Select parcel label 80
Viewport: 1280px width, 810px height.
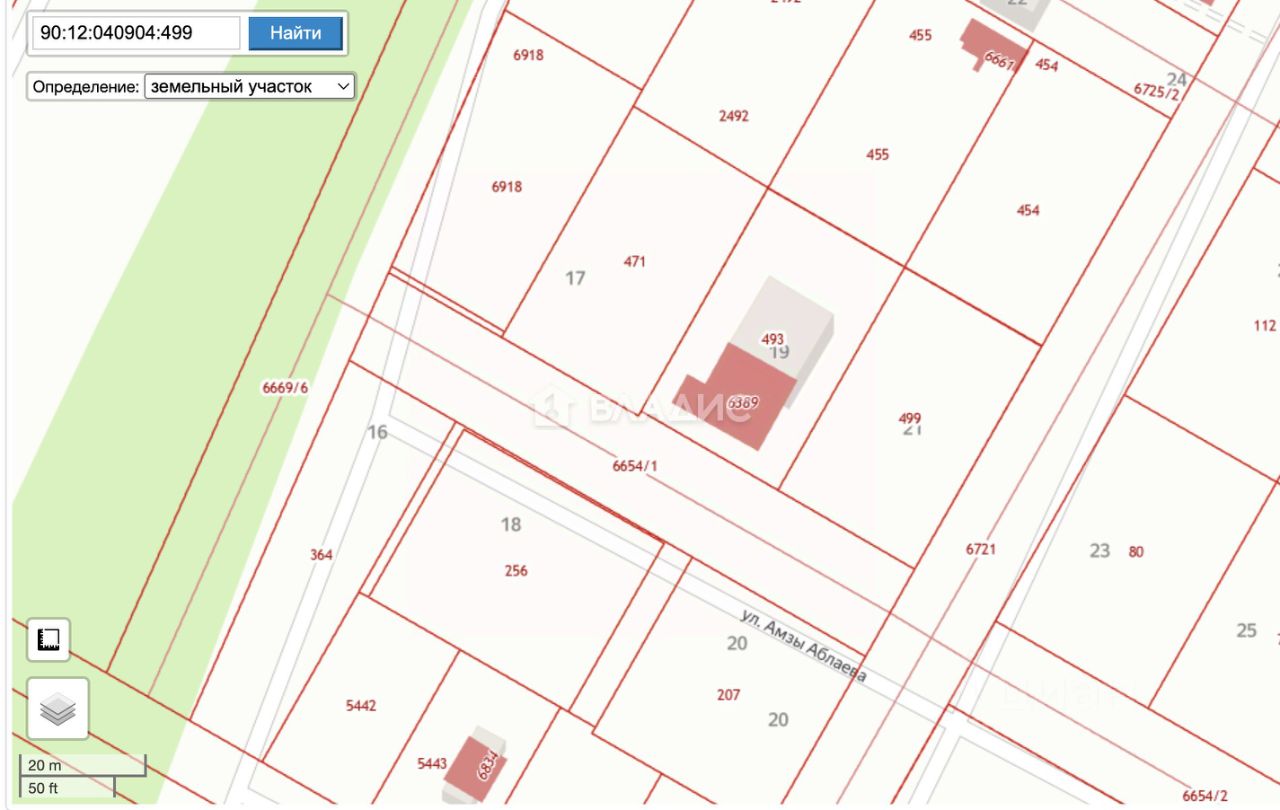(1136, 551)
